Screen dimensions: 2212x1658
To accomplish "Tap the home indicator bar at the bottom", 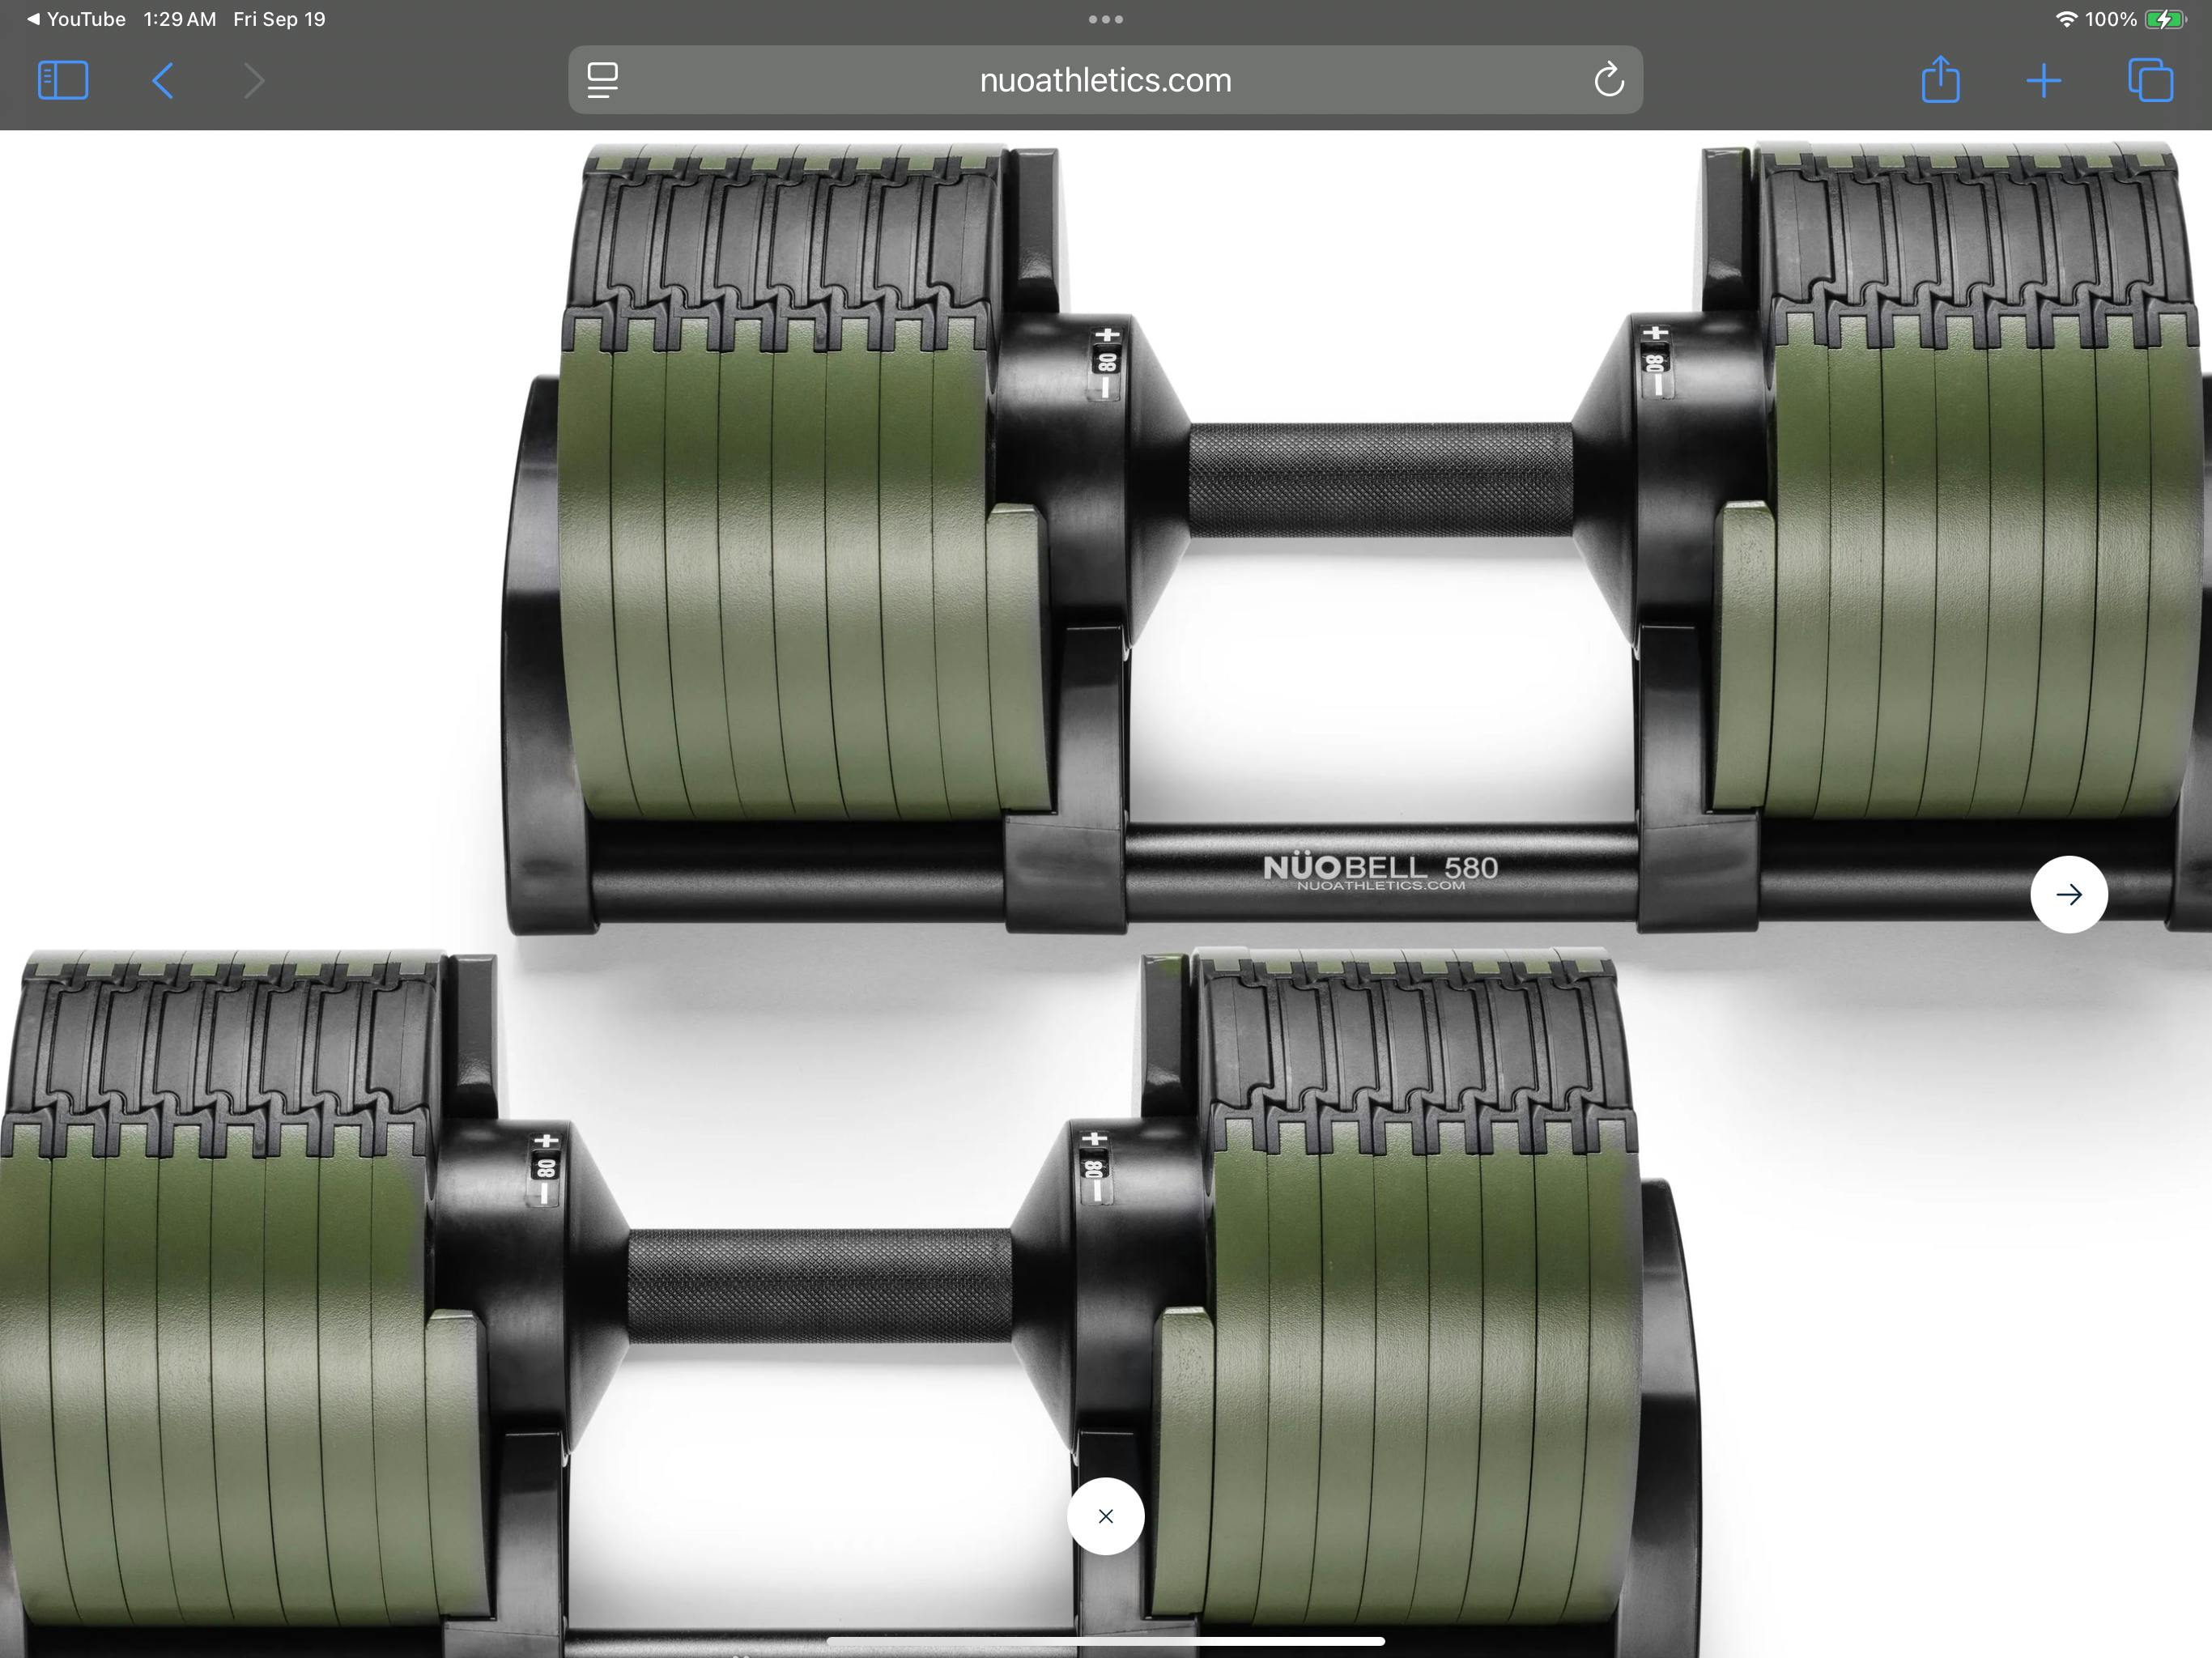I will tap(1105, 1641).
